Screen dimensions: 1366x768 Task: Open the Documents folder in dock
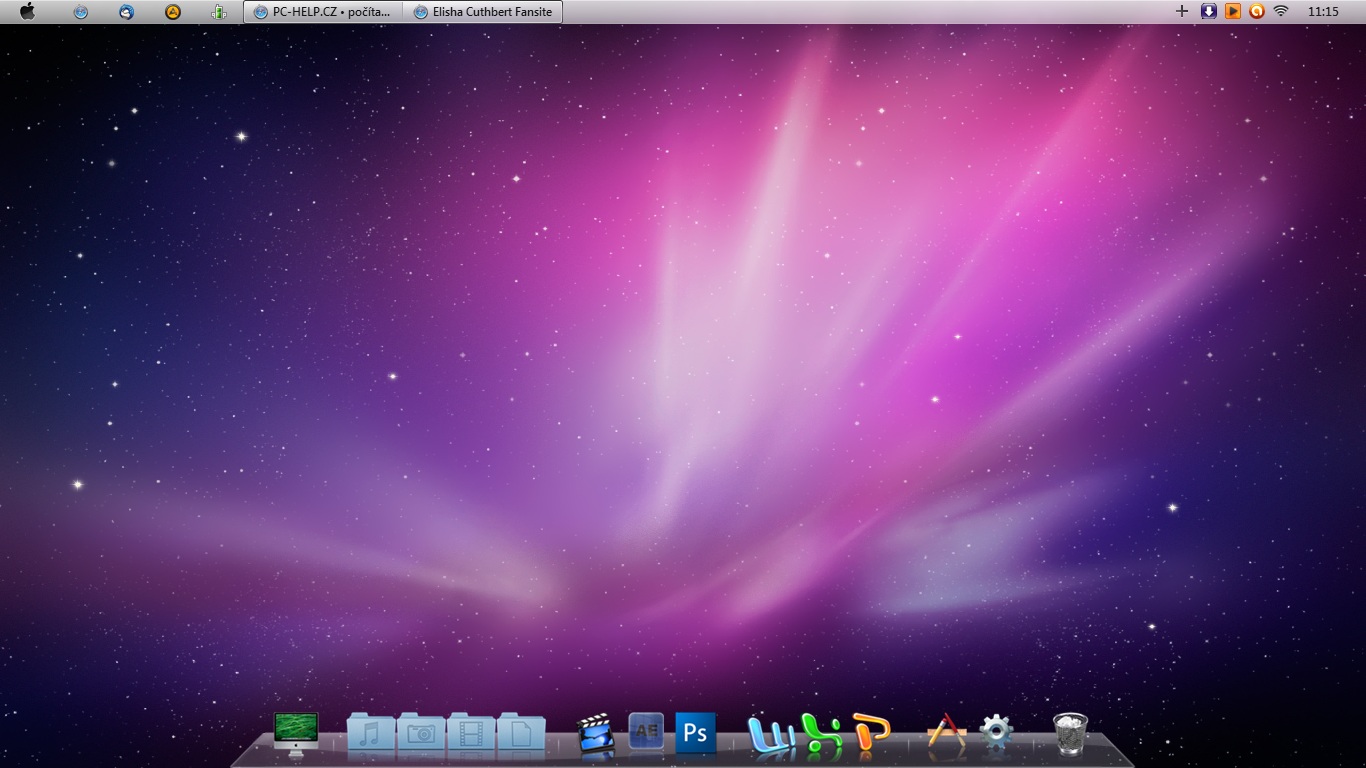click(521, 734)
